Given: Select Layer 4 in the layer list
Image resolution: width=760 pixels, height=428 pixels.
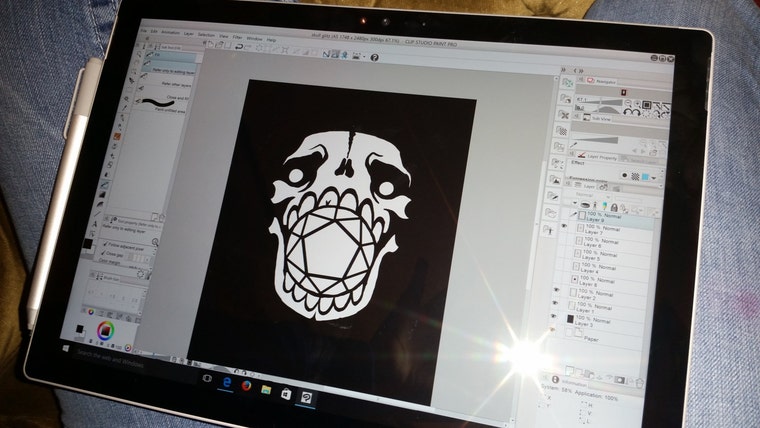Looking at the screenshot, I should pyautogui.click(x=606, y=268).
